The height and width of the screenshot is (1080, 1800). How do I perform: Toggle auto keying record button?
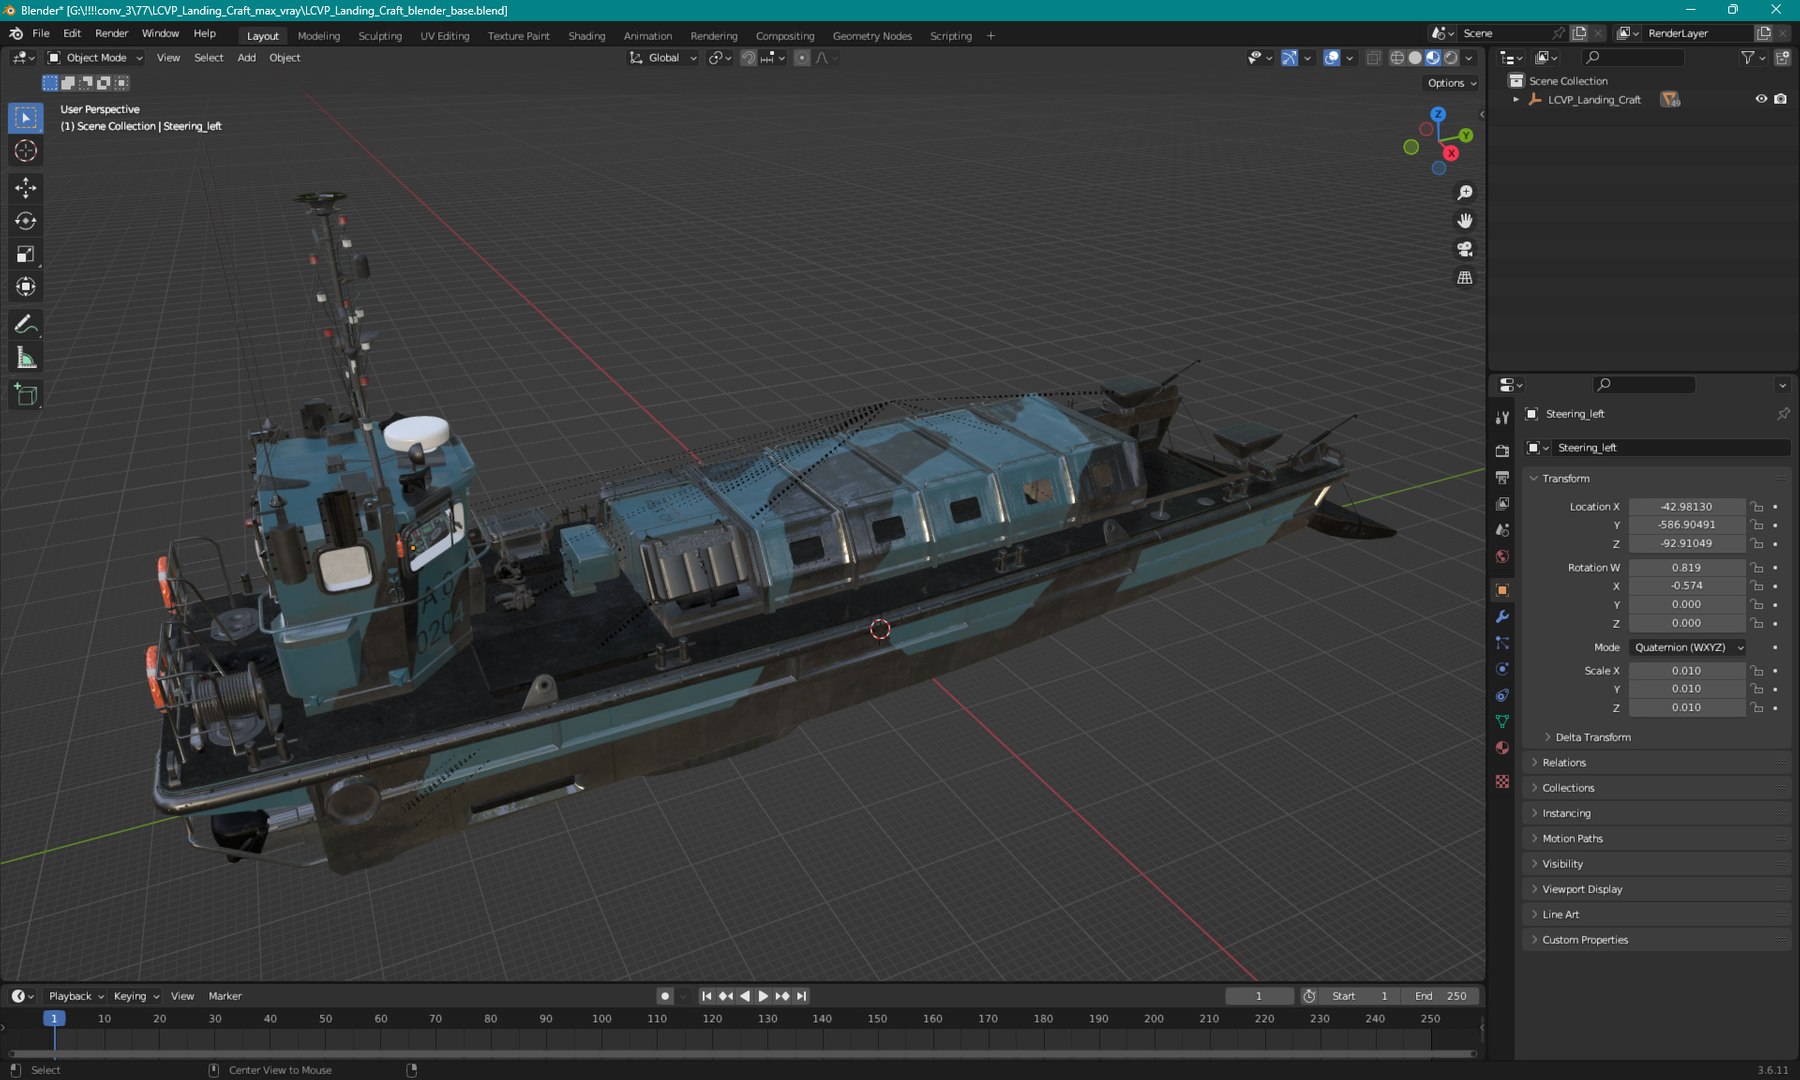pos(665,996)
